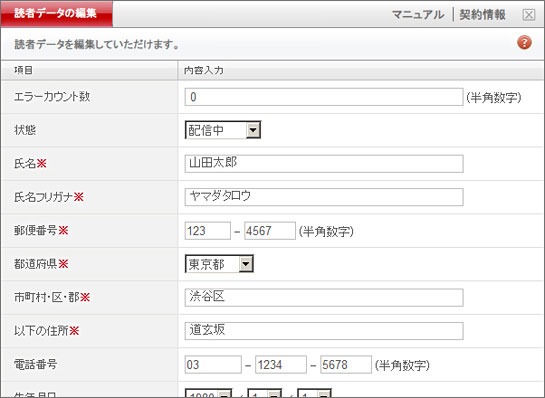Open the マニュアル link
The width and height of the screenshot is (545, 398).
[418, 15]
